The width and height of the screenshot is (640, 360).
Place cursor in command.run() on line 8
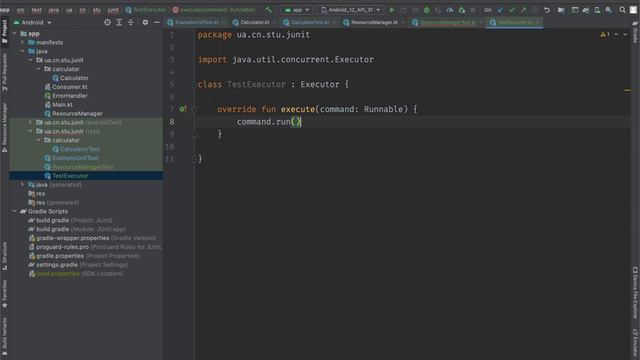tap(268, 122)
